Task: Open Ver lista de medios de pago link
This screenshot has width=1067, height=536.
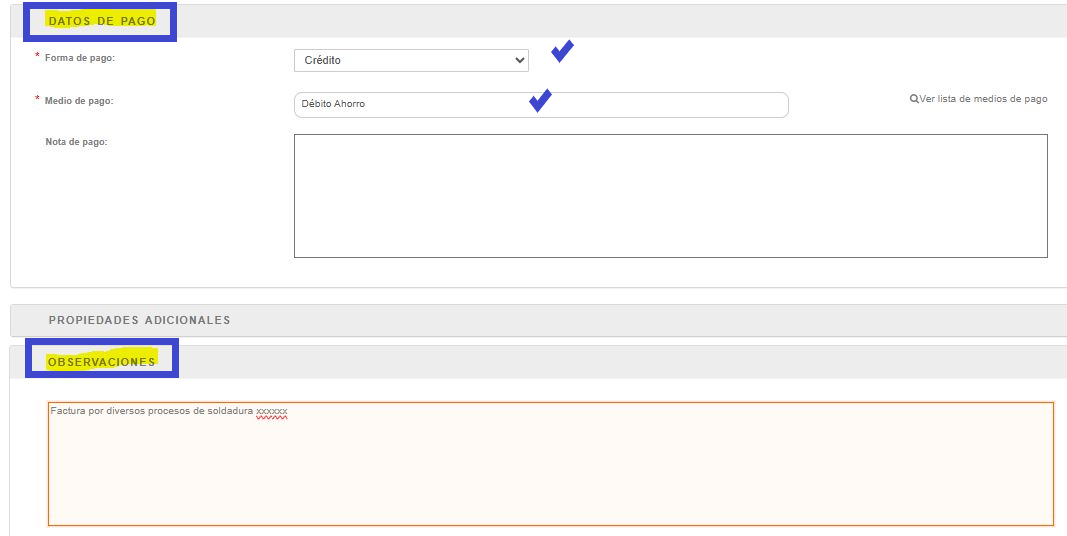Action: coord(983,99)
